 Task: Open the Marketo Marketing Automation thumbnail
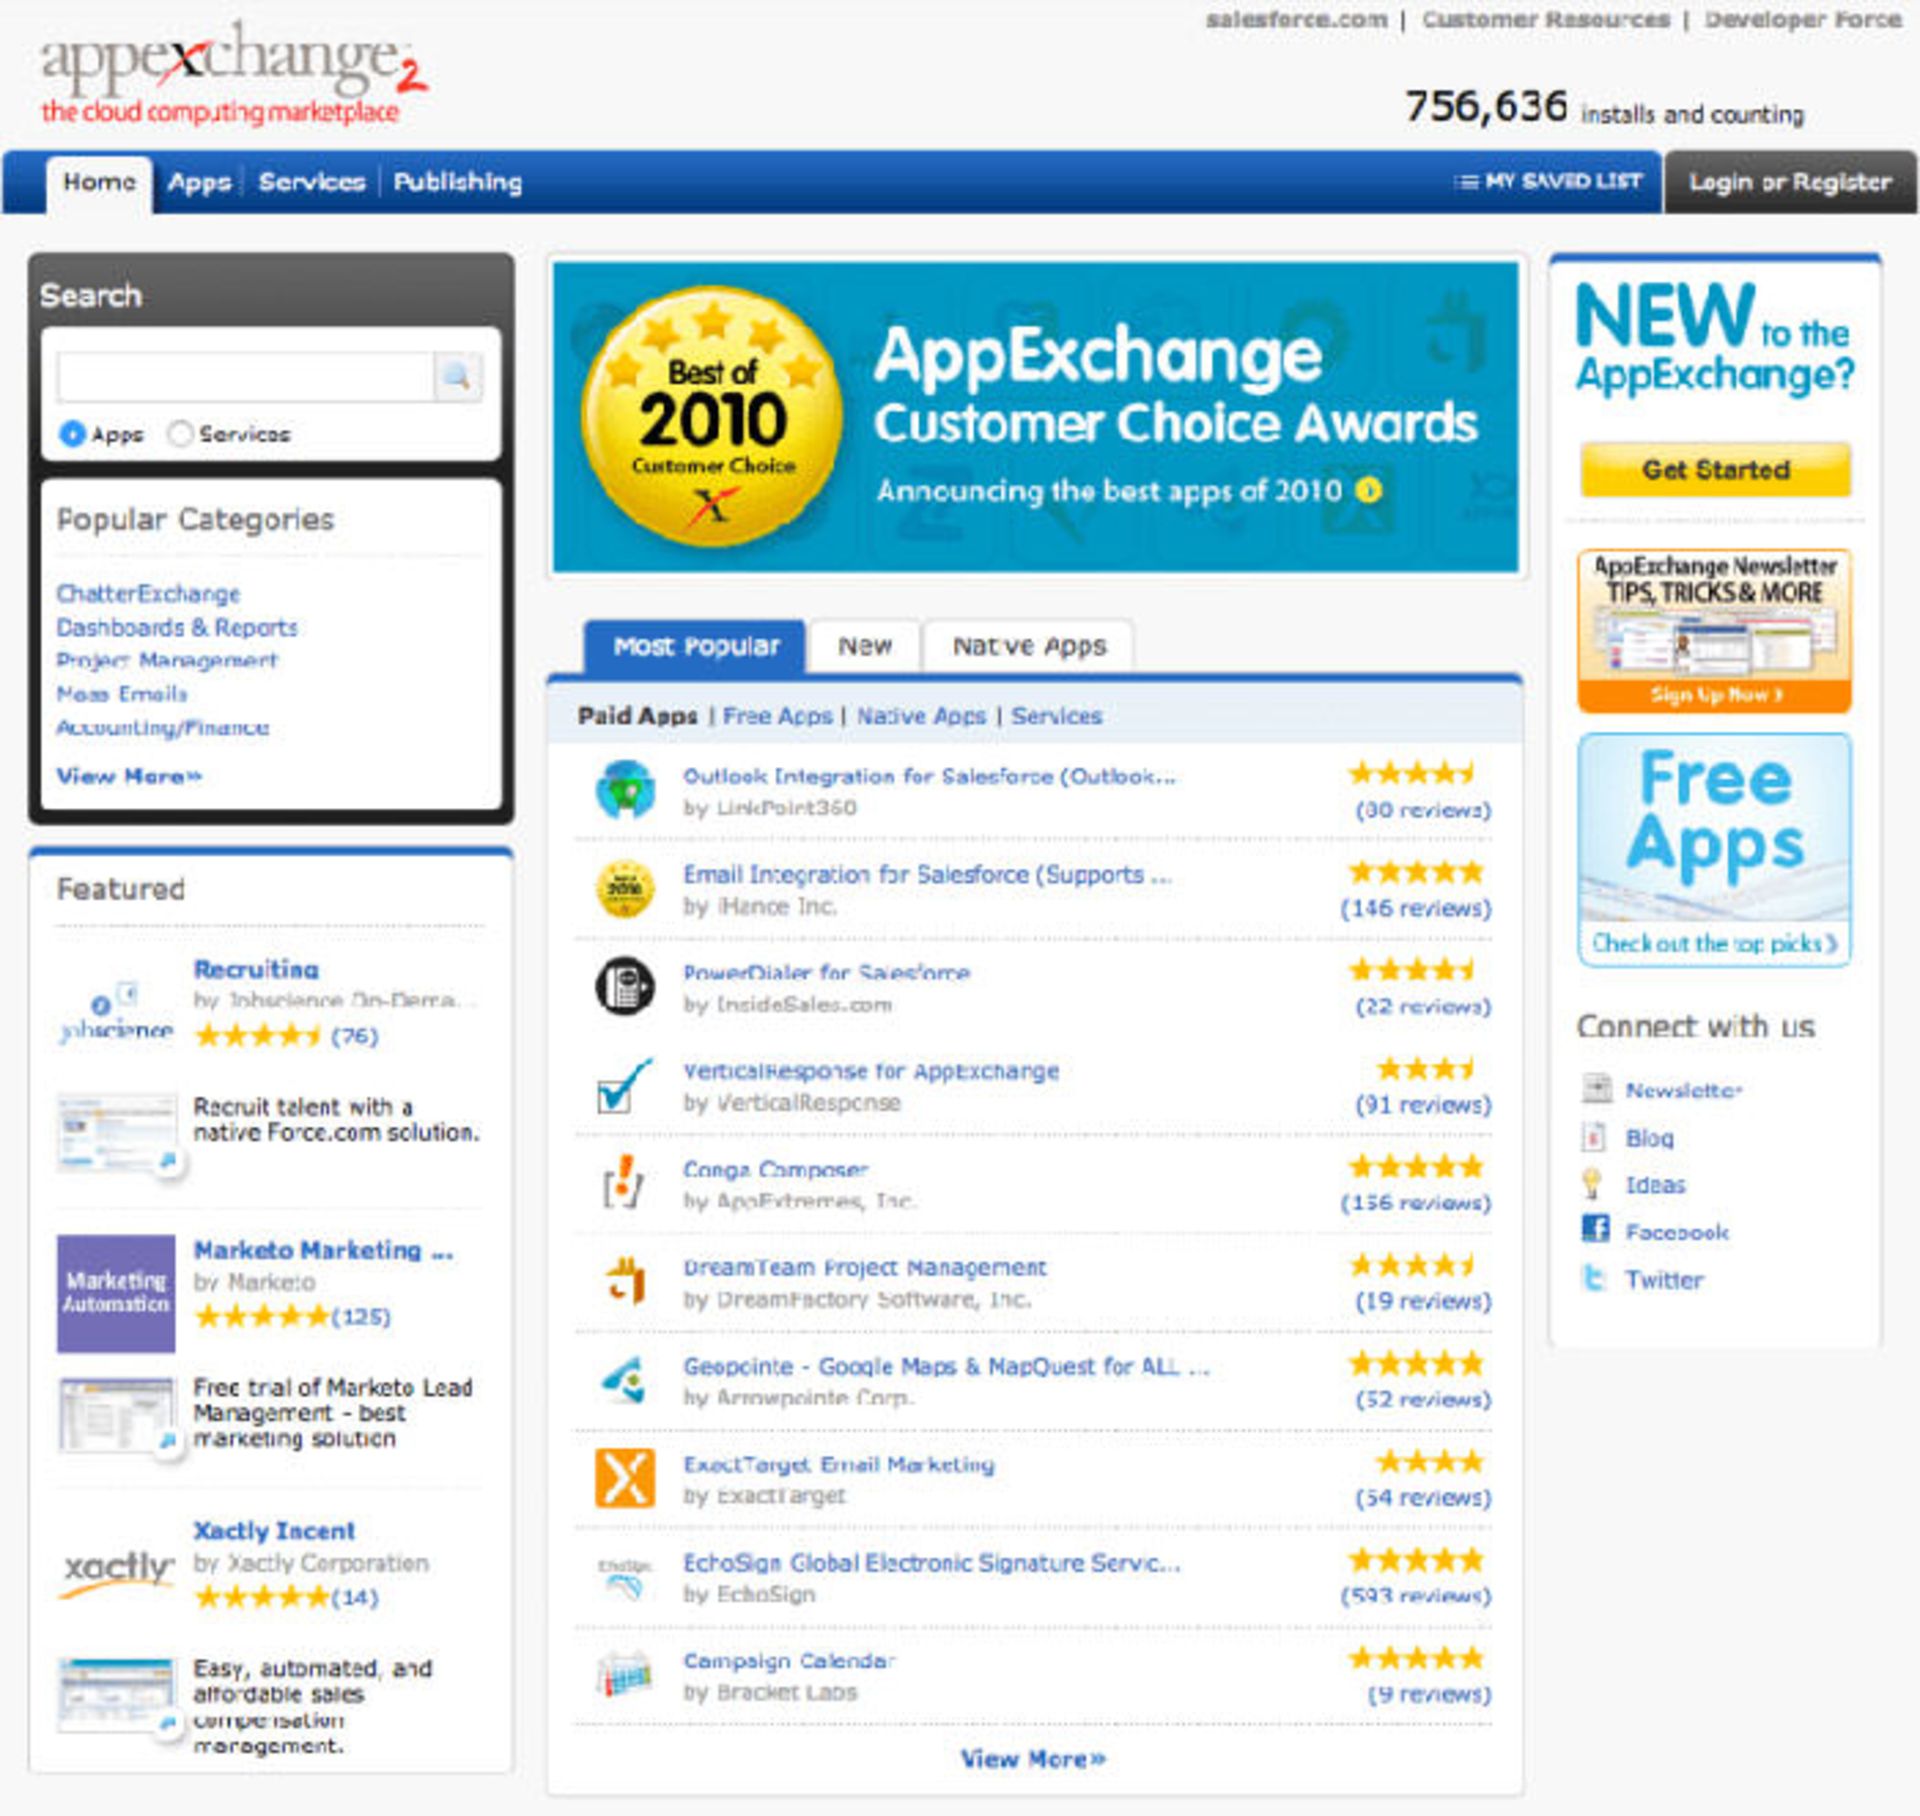(116, 1293)
